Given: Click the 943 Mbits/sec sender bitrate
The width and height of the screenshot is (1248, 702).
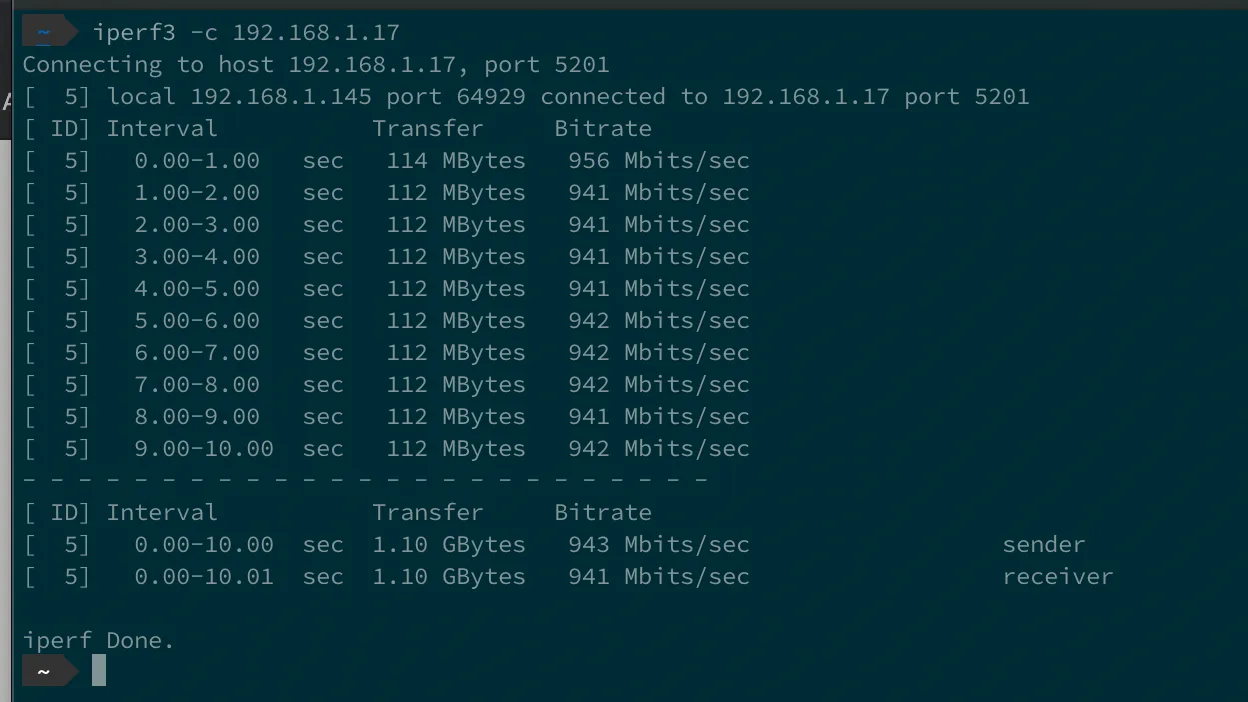Looking at the screenshot, I should pos(658,545).
